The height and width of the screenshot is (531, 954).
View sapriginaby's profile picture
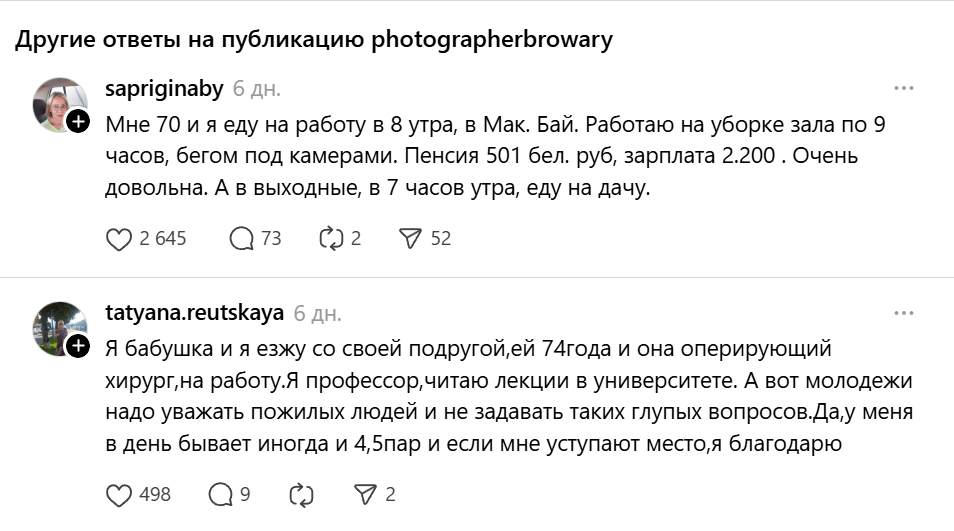60,103
